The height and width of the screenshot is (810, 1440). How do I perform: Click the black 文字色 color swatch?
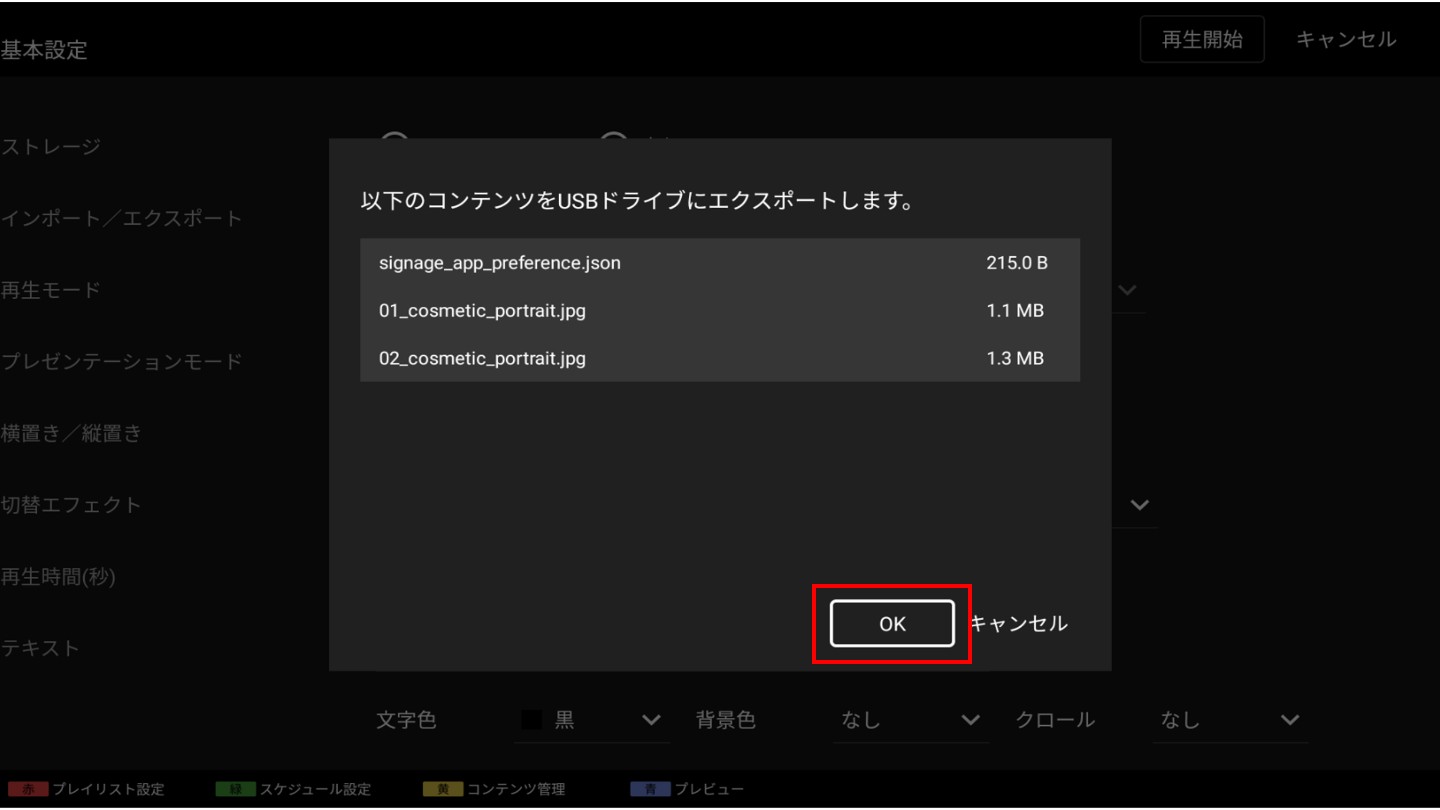[532, 720]
